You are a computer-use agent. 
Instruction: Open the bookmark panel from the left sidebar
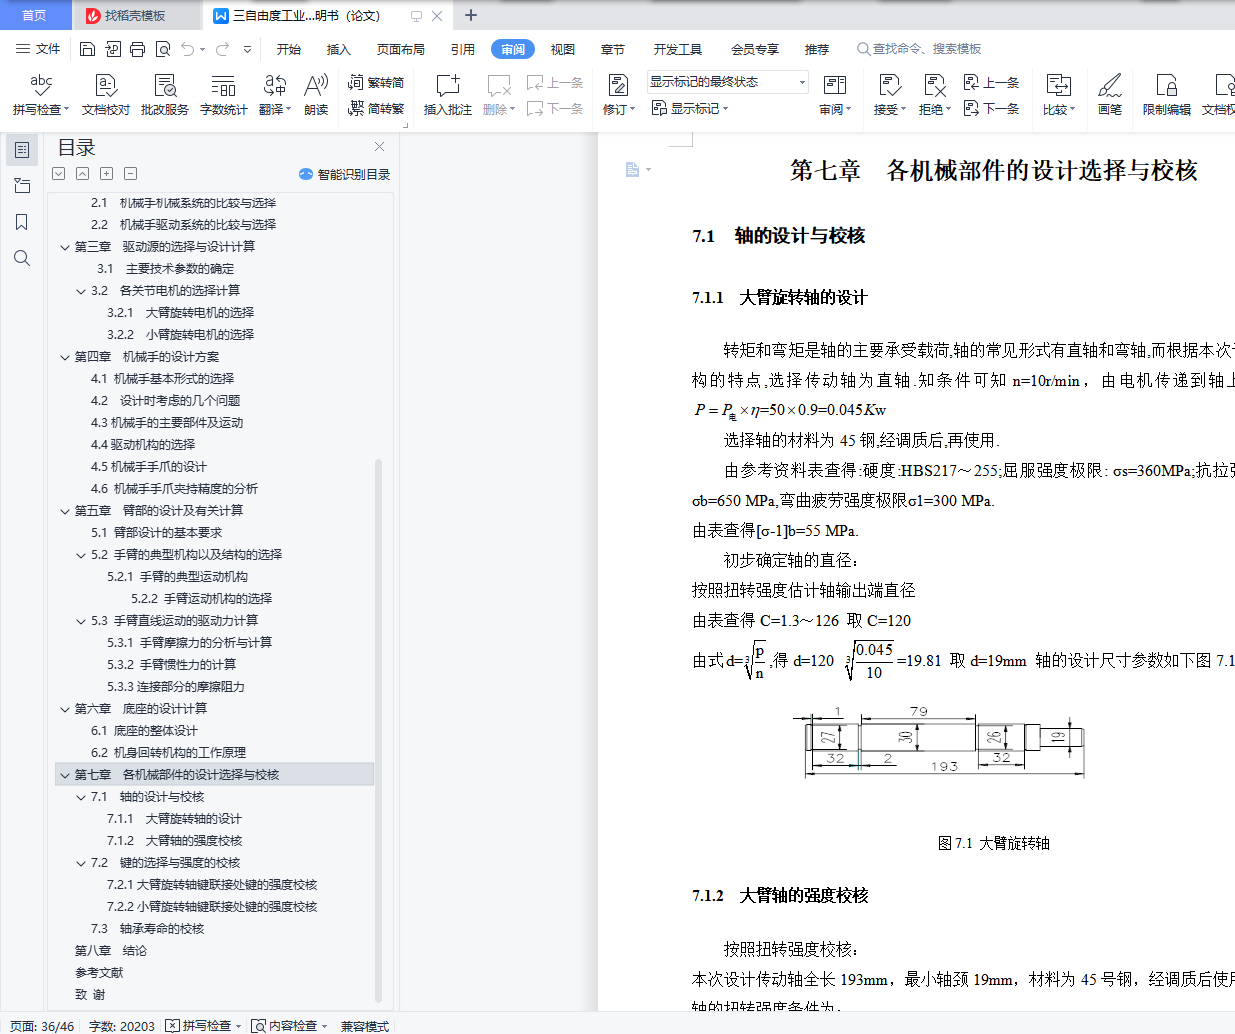pos(22,222)
